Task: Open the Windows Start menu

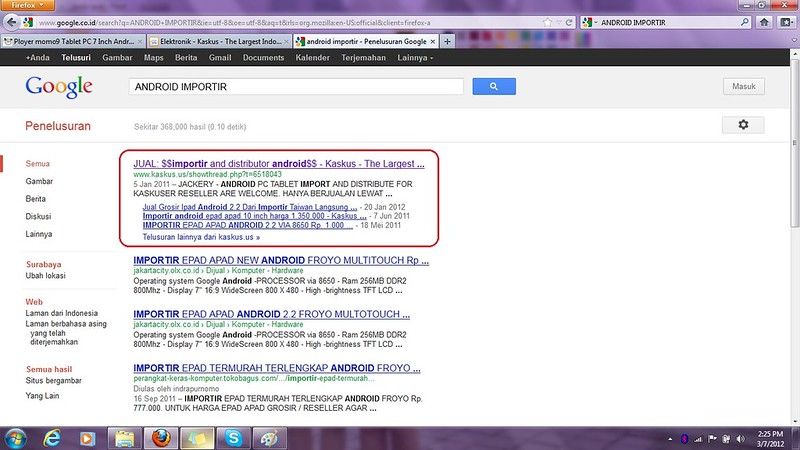Action: pos(15,439)
